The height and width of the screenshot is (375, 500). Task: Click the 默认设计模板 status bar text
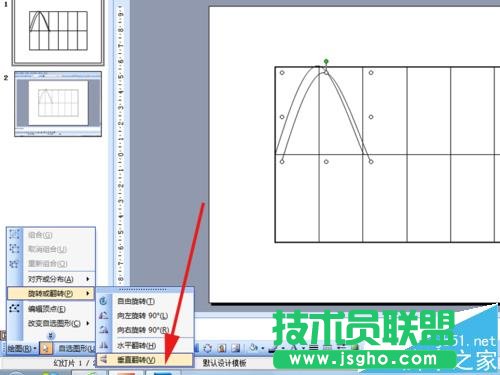pos(224,363)
